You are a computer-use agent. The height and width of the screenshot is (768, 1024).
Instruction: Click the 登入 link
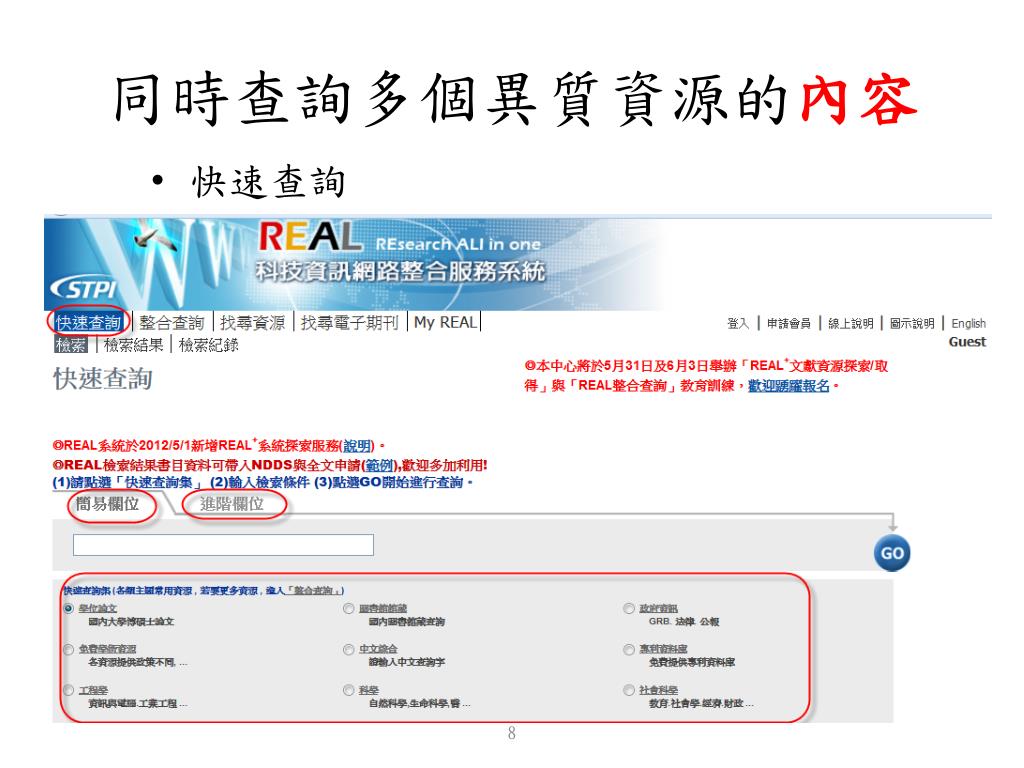coord(738,323)
